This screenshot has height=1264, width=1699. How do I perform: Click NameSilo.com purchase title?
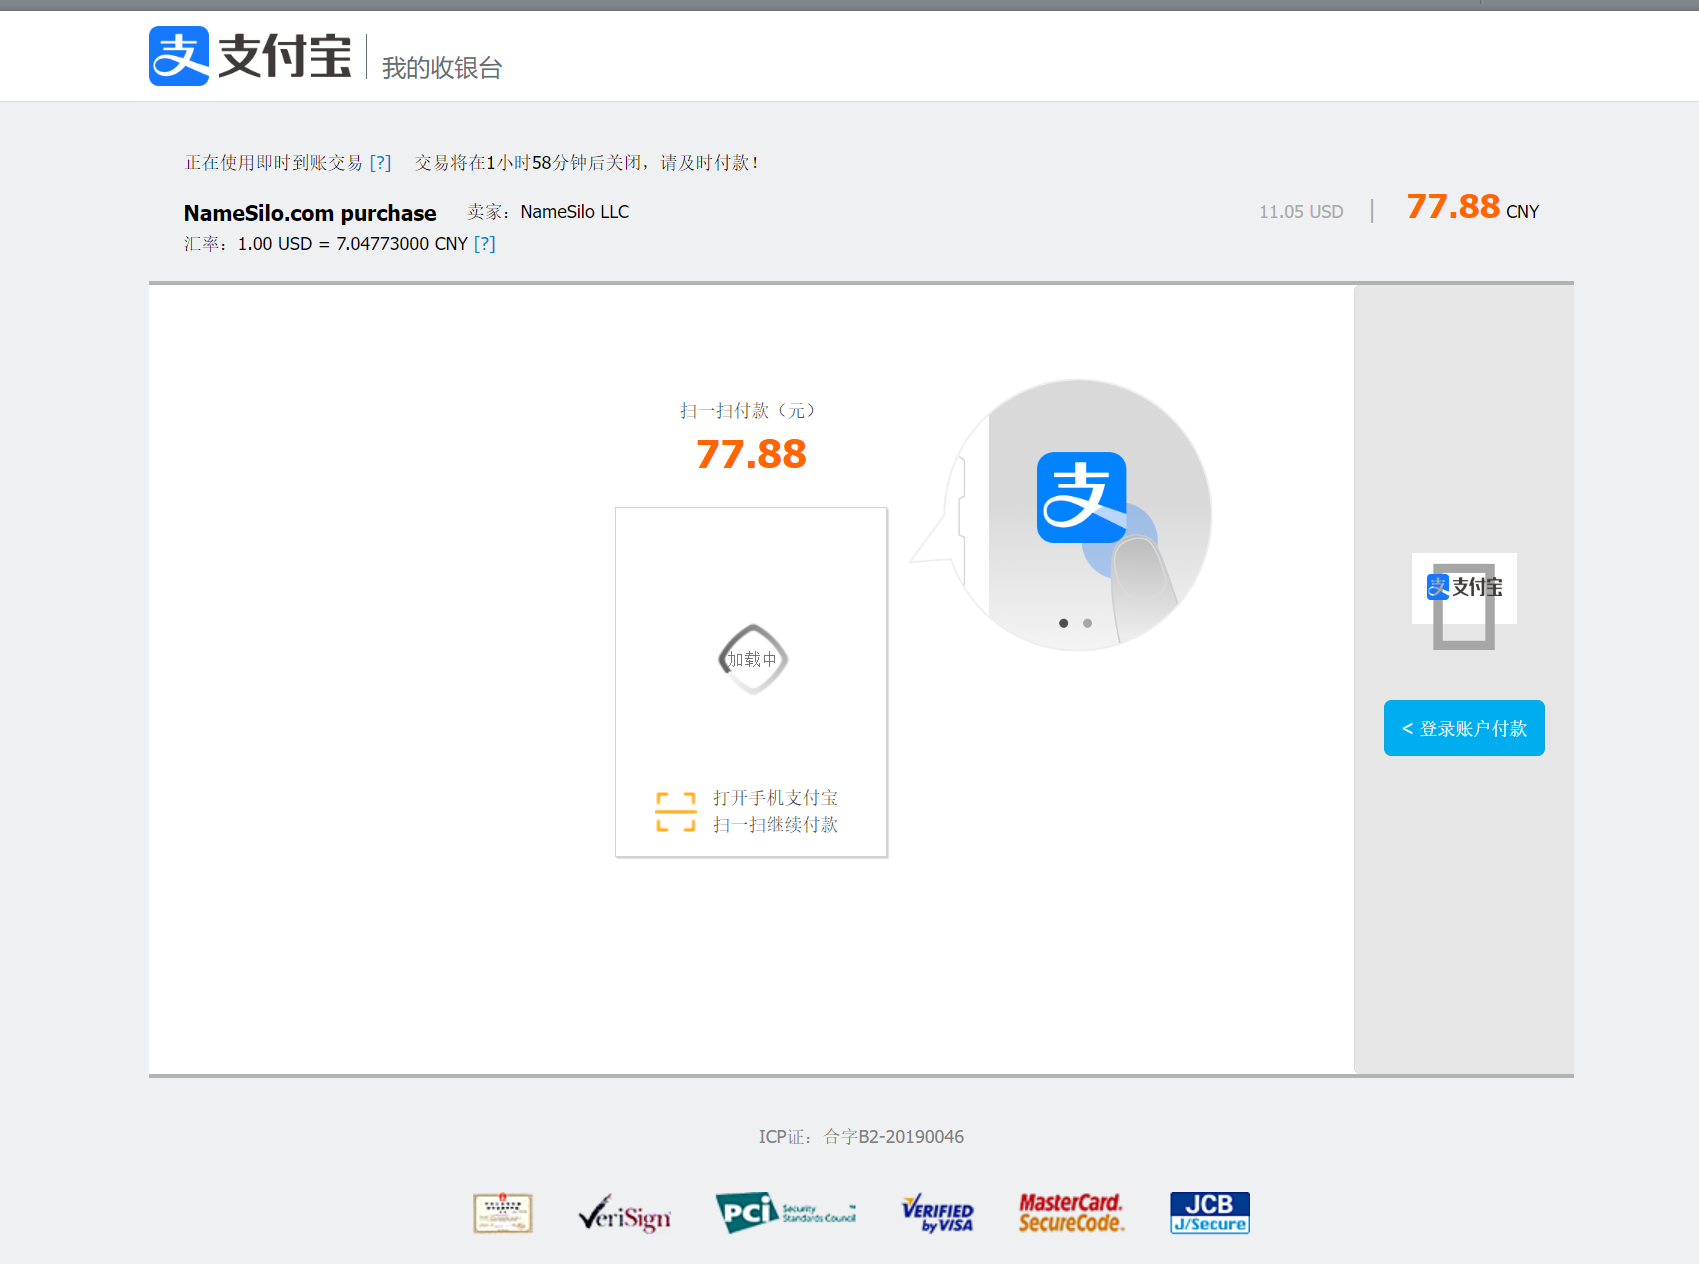[310, 213]
